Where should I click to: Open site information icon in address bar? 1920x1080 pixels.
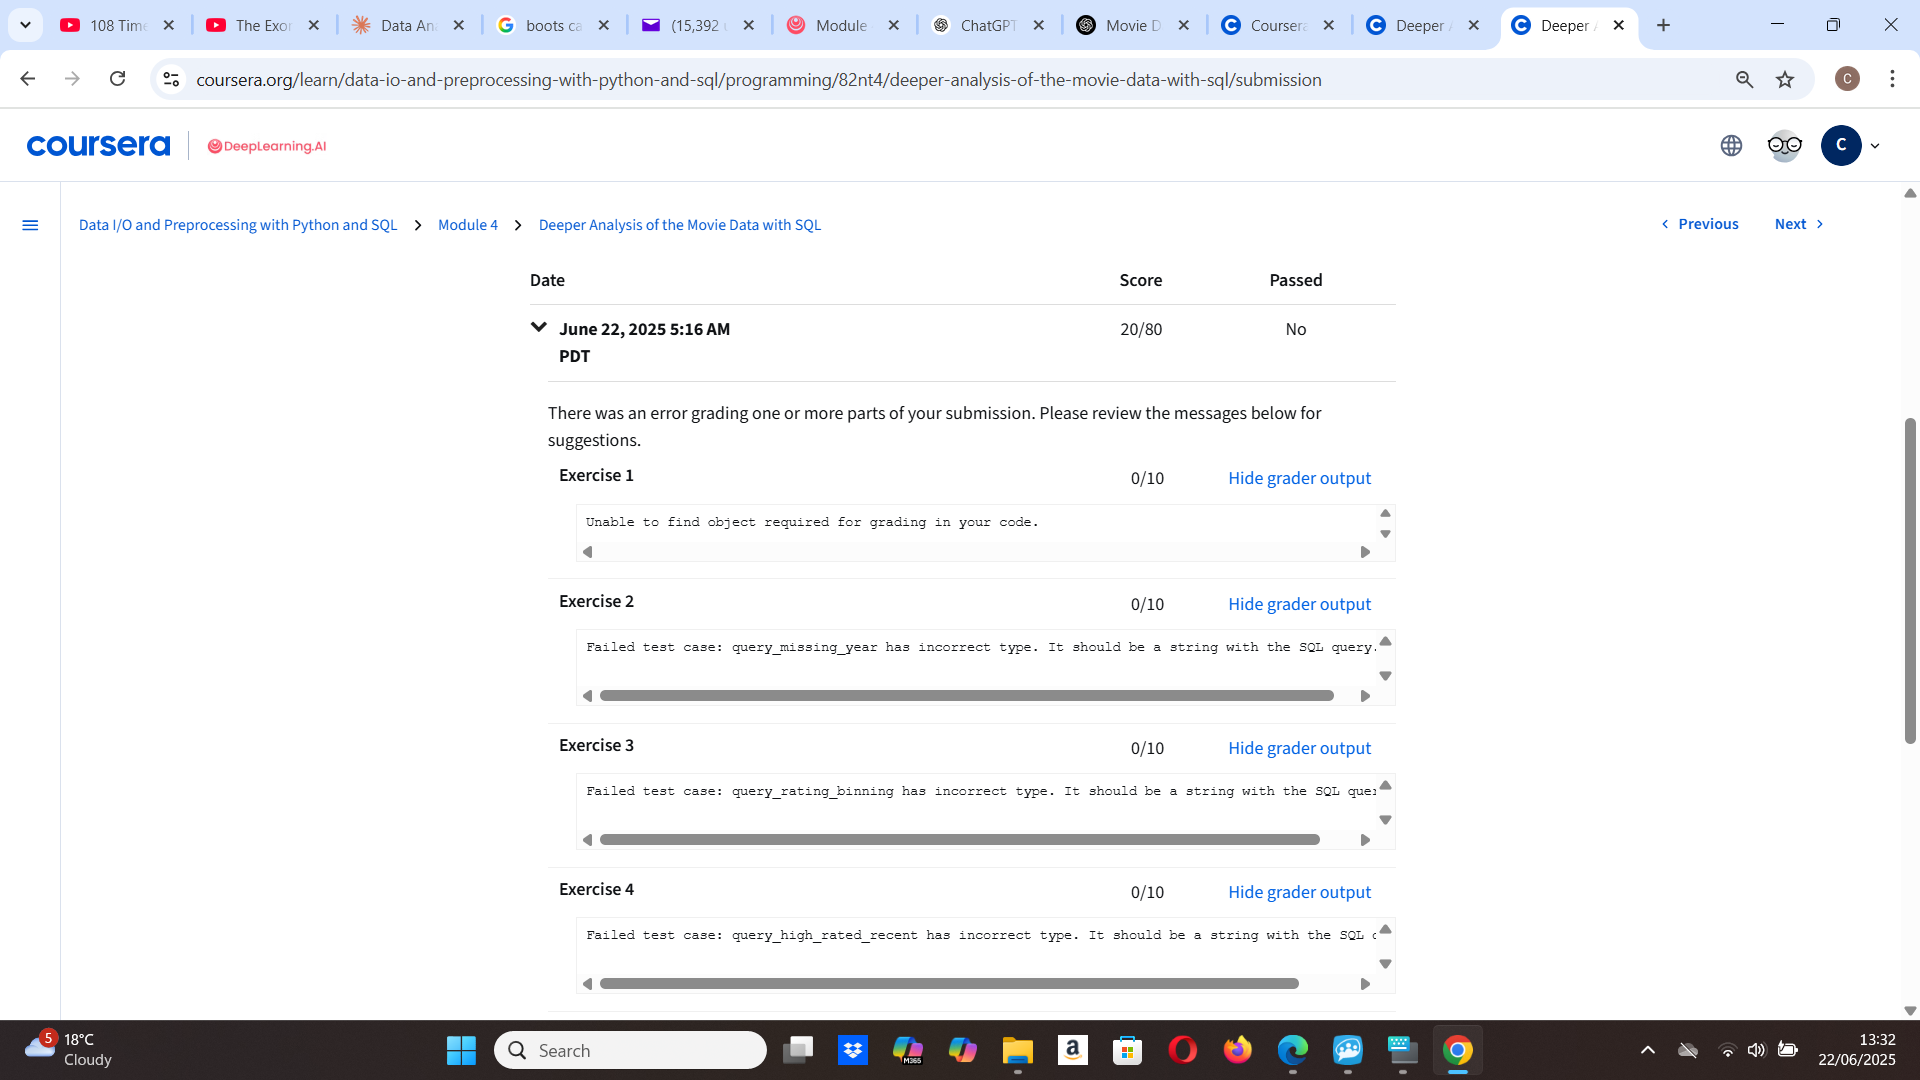(x=171, y=79)
